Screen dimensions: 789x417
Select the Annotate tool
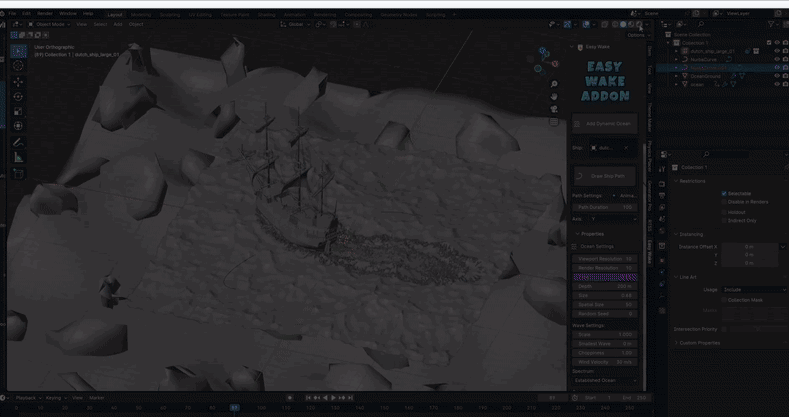[19, 142]
